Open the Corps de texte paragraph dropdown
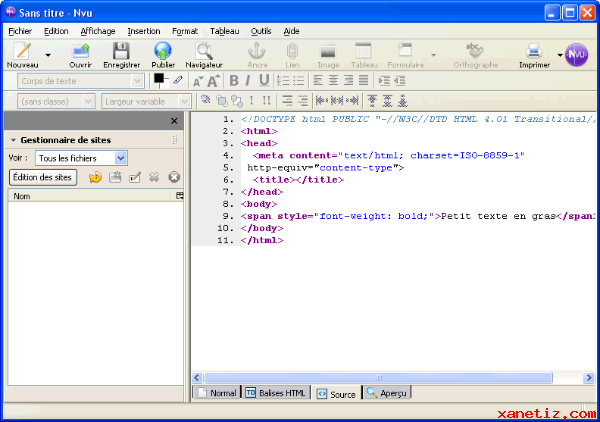This screenshot has height=422, width=600. pos(81,81)
